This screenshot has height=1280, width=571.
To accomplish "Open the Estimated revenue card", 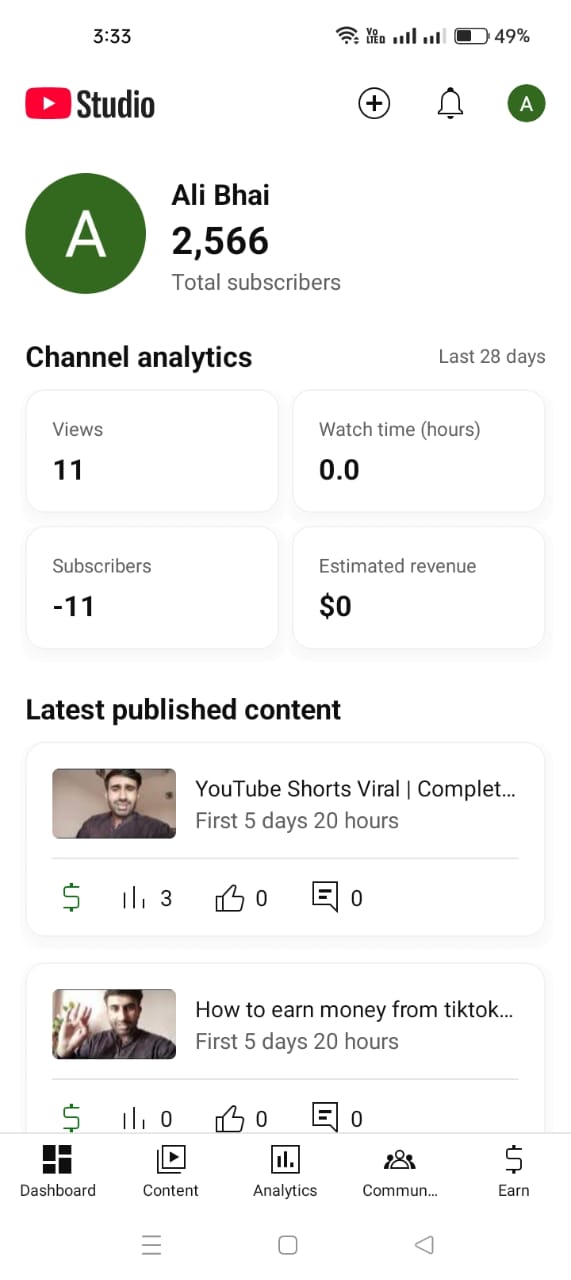I will (x=419, y=588).
